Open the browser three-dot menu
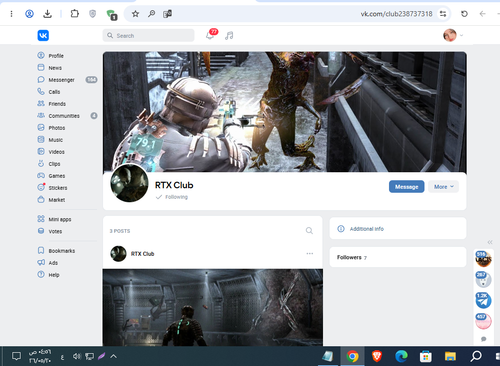This screenshot has width=500, height=366. [11, 14]
